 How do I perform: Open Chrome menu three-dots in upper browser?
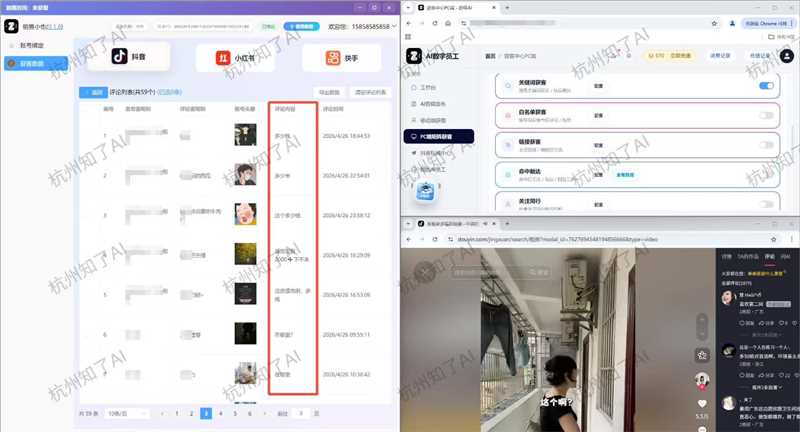click(x=791, y=23)
